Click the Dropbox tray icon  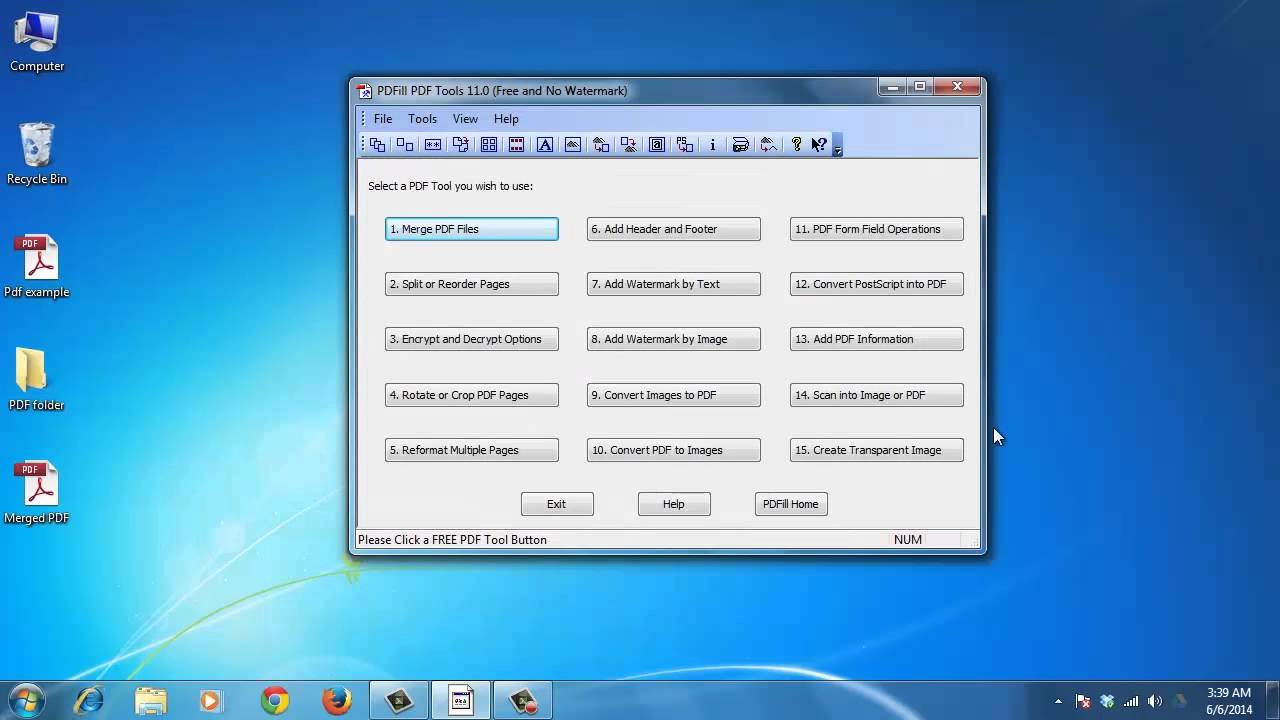[1107, 701]
